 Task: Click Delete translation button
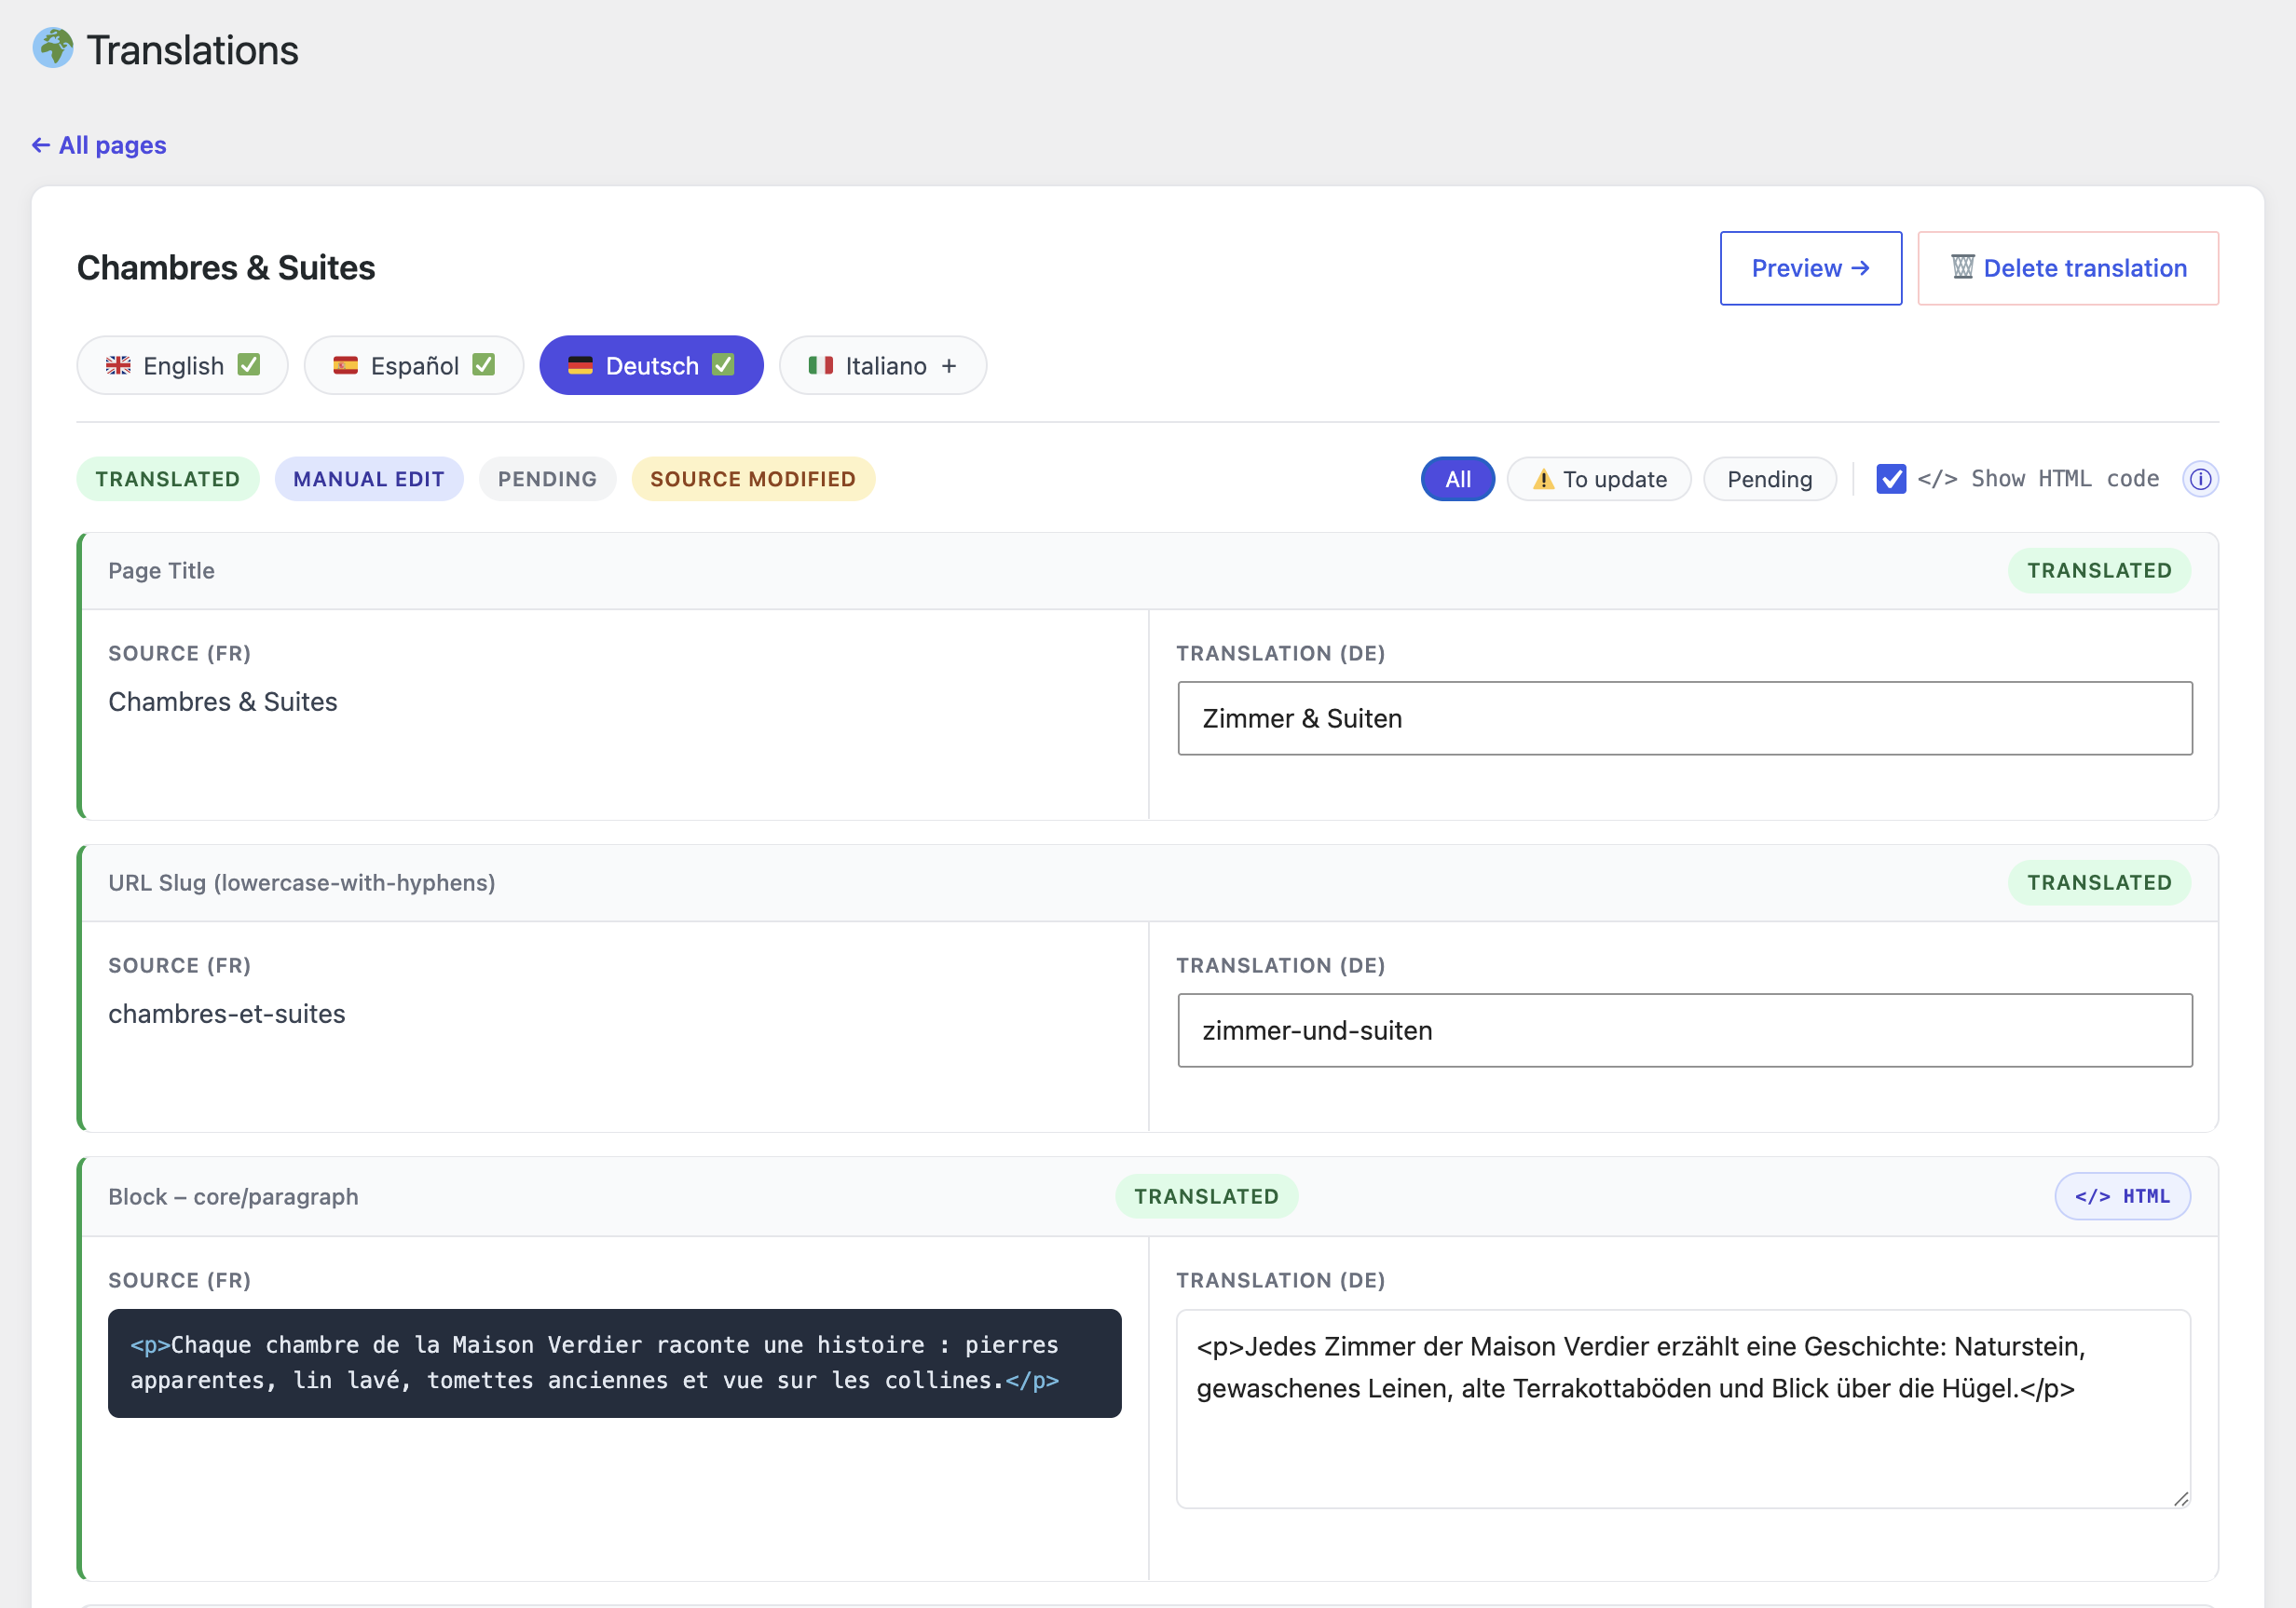pyautogui.click(x=2067, y=268)
